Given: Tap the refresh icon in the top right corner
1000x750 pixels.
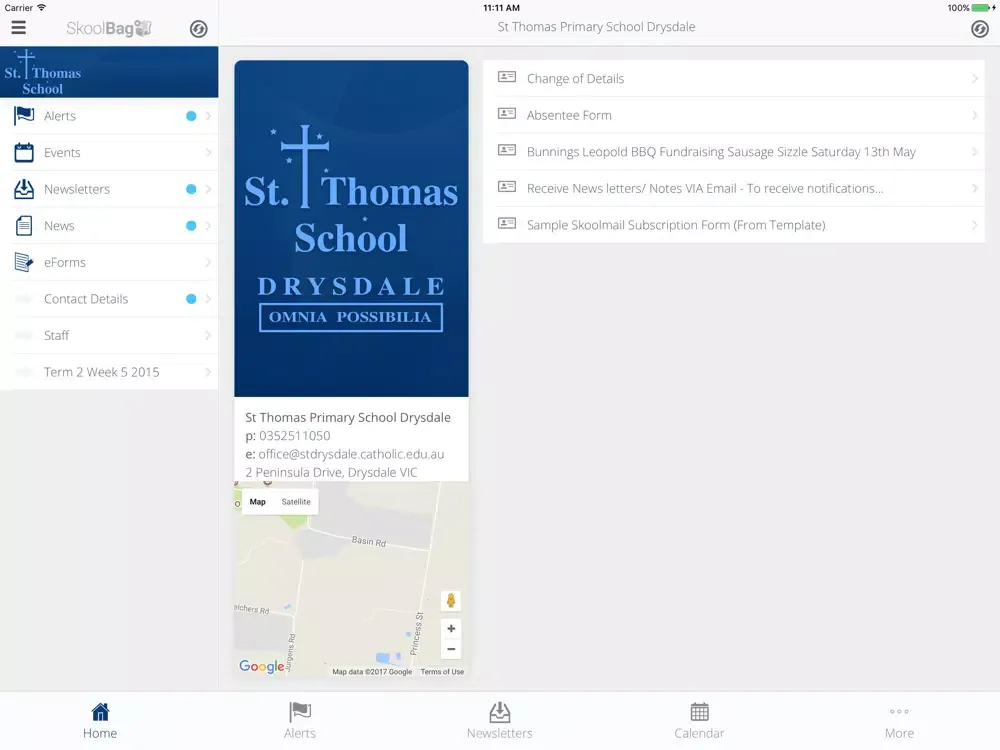Looking at the screenshot, I should [980, 29].
